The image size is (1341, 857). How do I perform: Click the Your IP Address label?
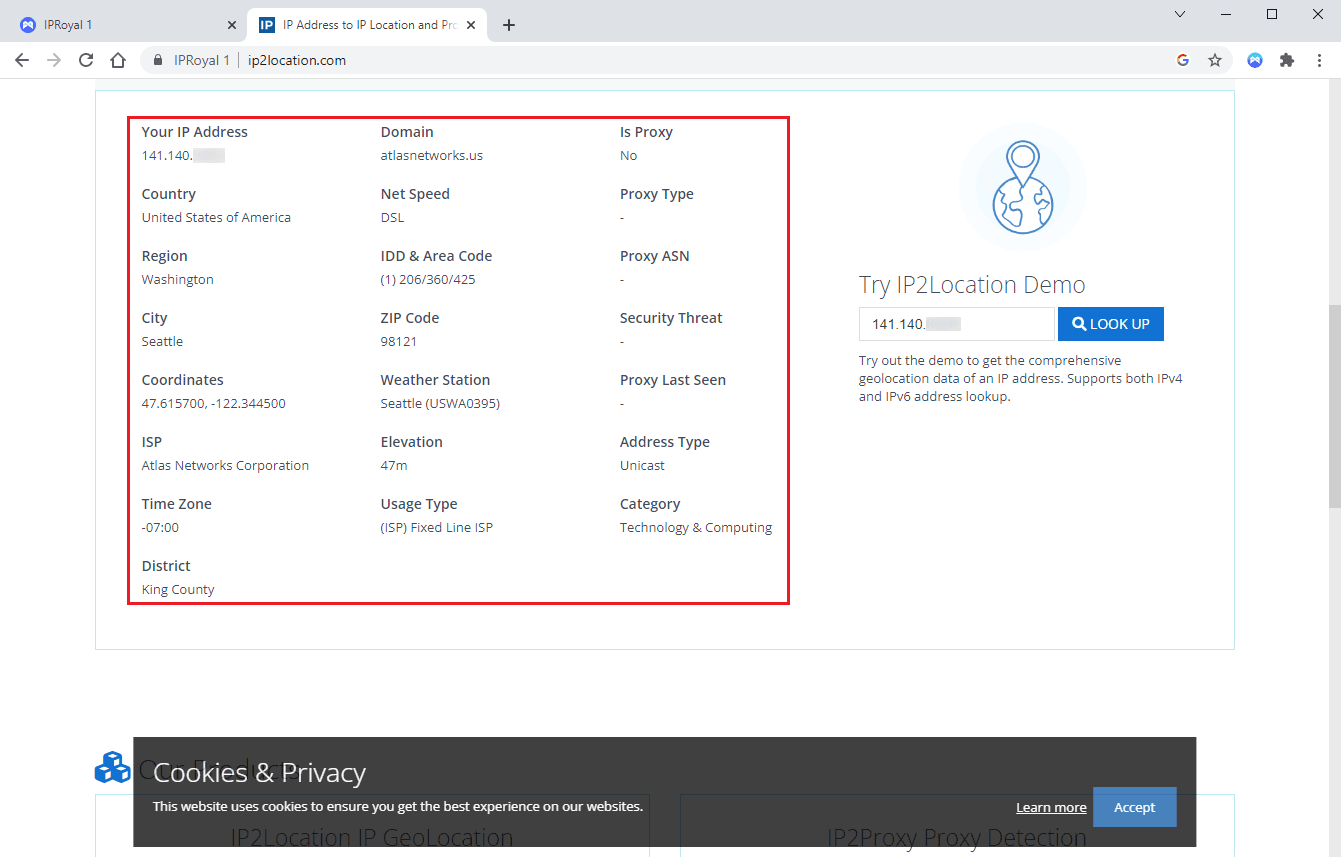[x=195, y=132]
